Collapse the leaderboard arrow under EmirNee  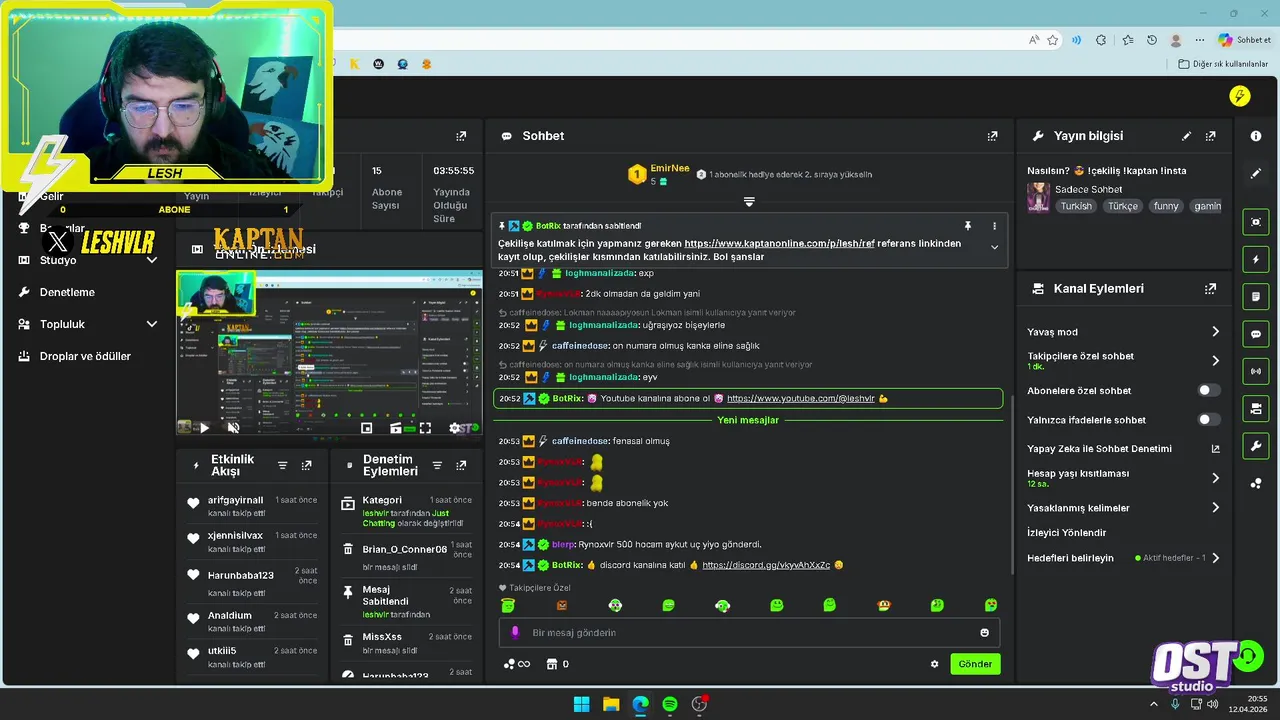coord(749,202)
